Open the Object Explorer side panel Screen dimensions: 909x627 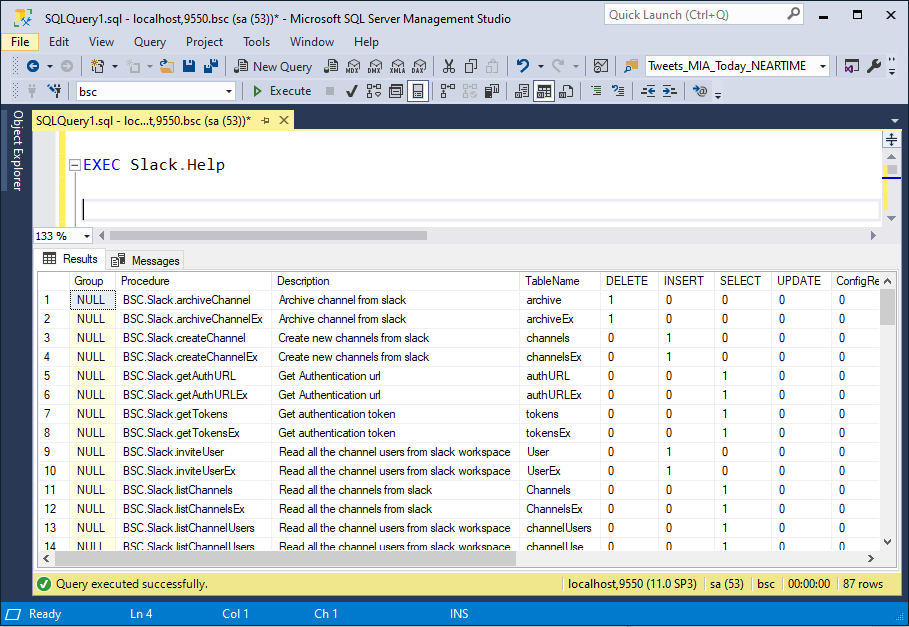[x=17, y=151]
